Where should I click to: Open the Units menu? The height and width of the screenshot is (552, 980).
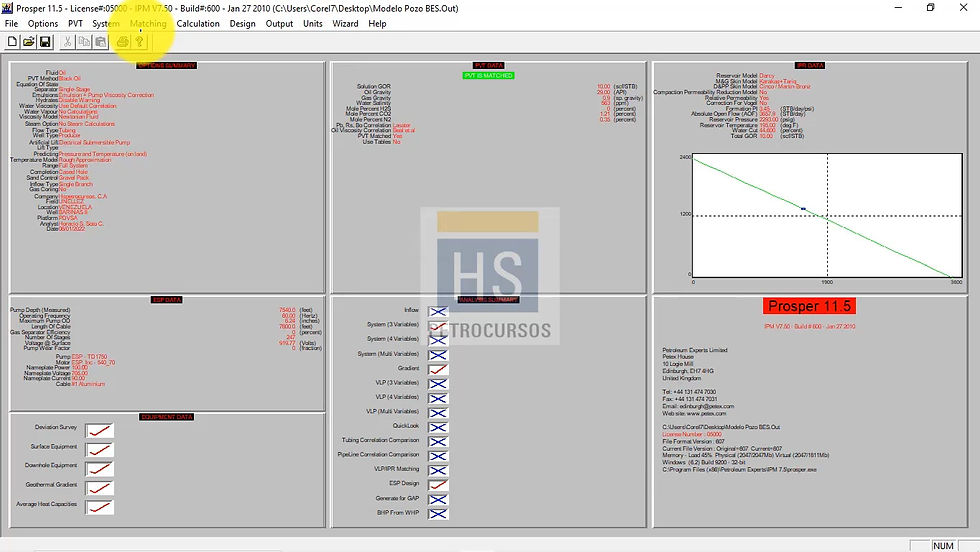pyautogui.click(x=312, y=24)
